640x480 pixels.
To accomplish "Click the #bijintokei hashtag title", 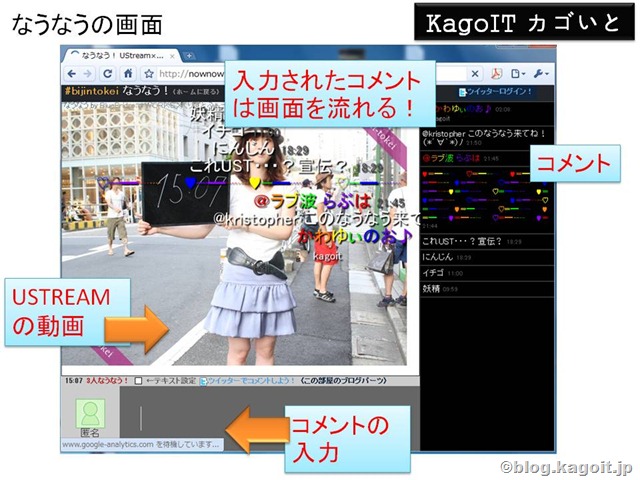I will tap(91, 91).
